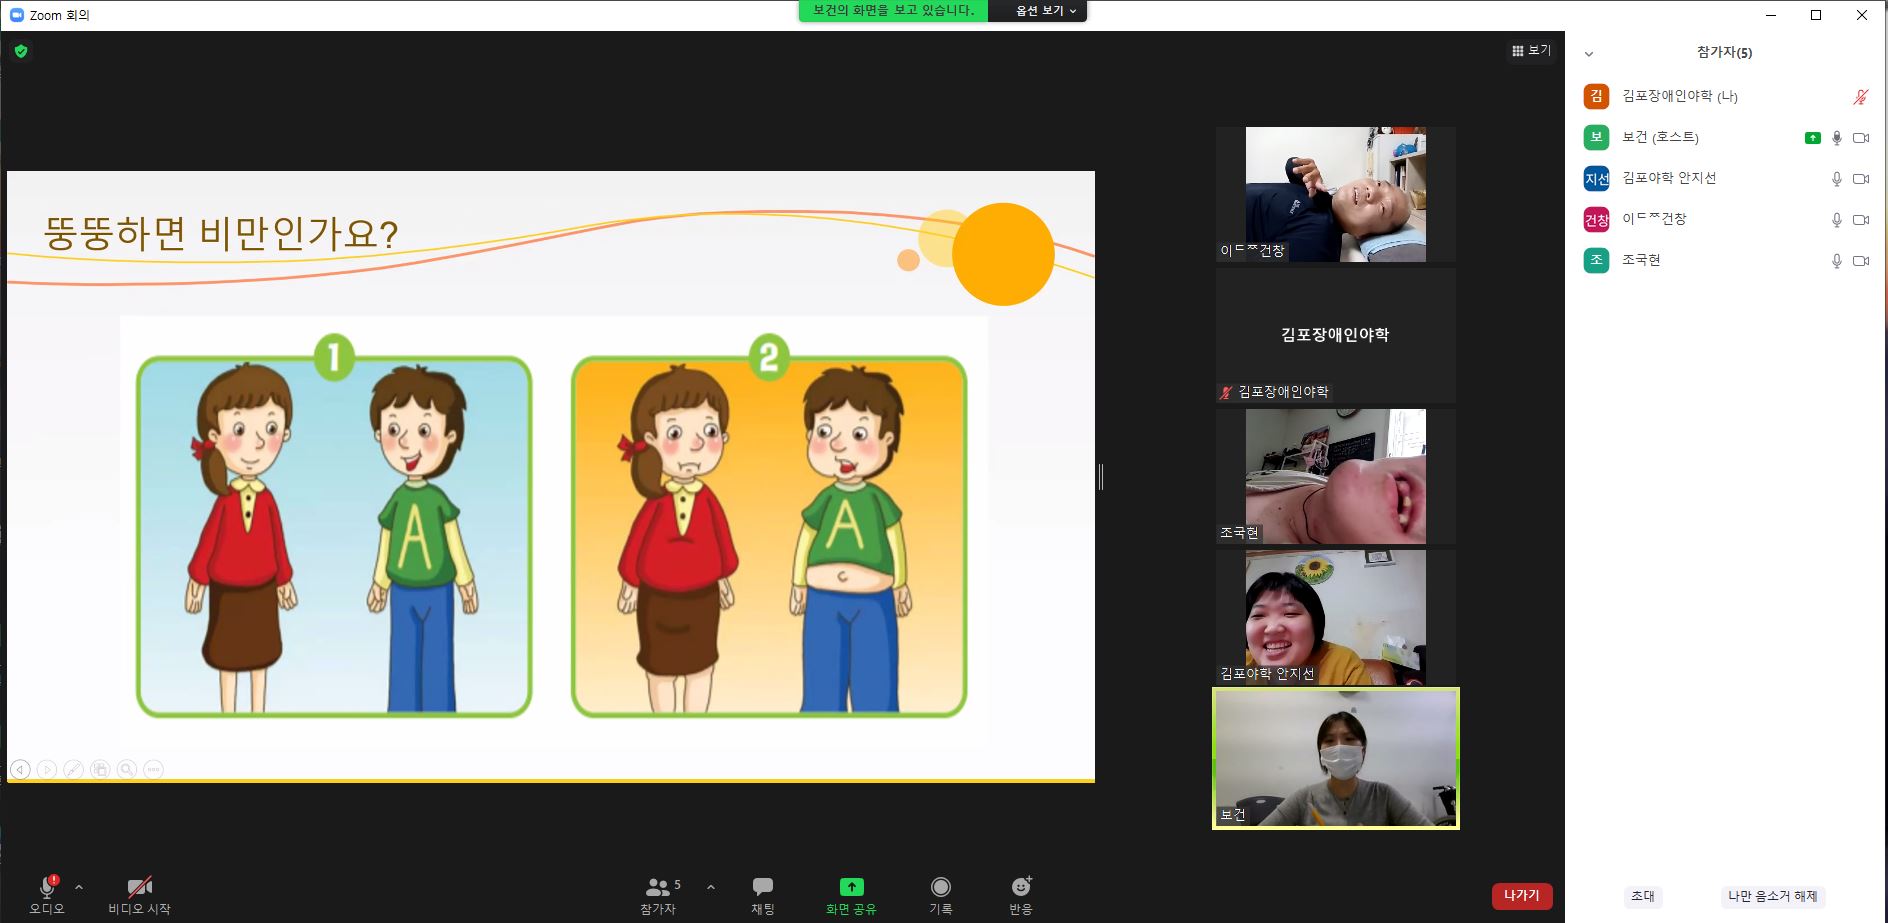Start screen sharing with 화면 공유
This screenshot has width=1888, height=923.
851,895
